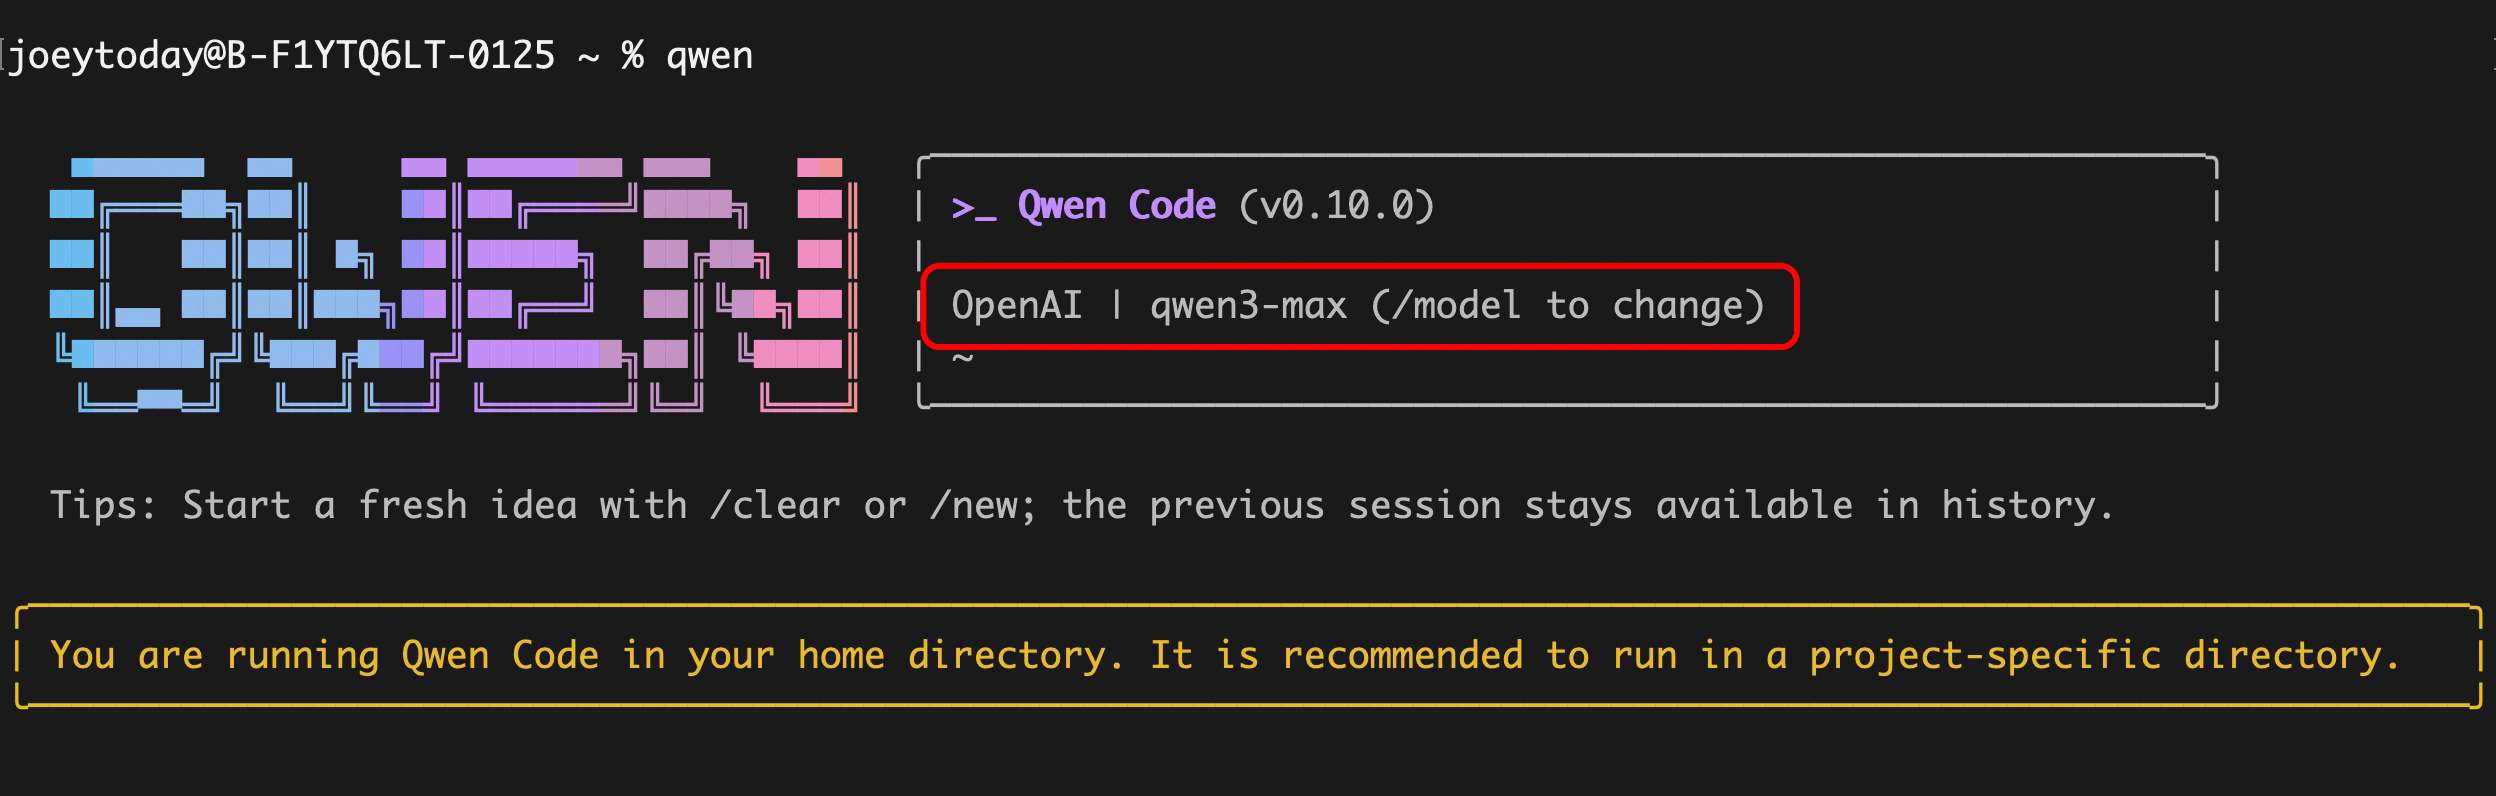The height and width of the screenshot is (796, 2496).
Task: Click the pipe separator after OpenAI
Action: [x=1116, y=305]
